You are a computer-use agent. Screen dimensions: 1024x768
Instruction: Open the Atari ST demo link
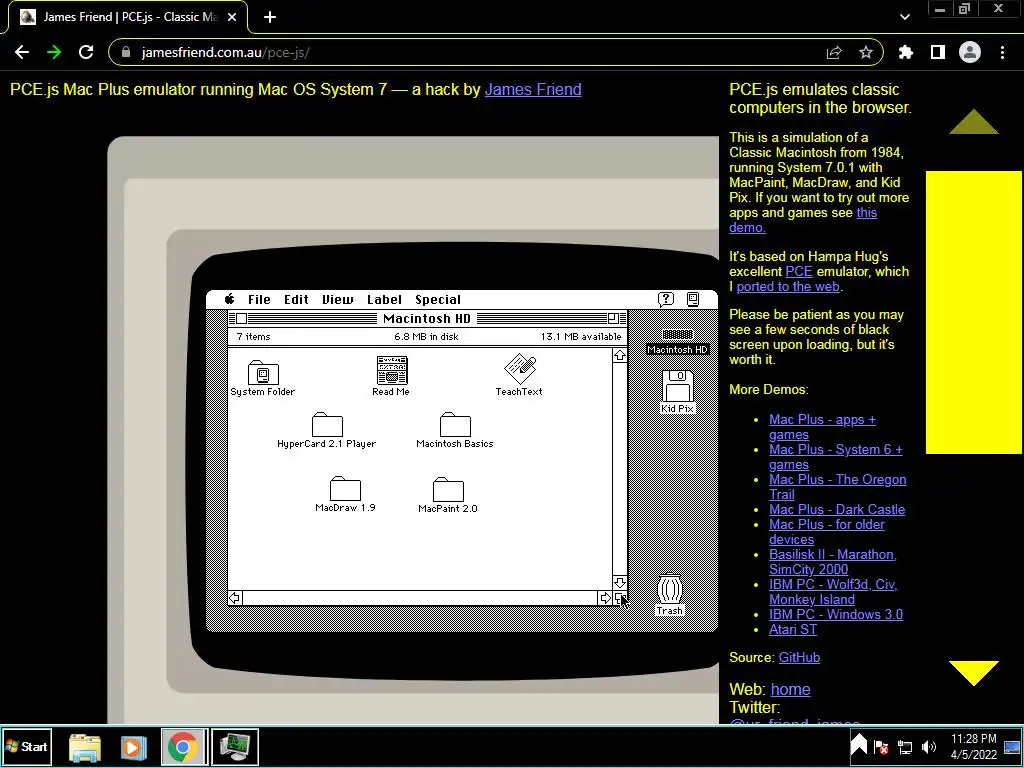point(793,630)
